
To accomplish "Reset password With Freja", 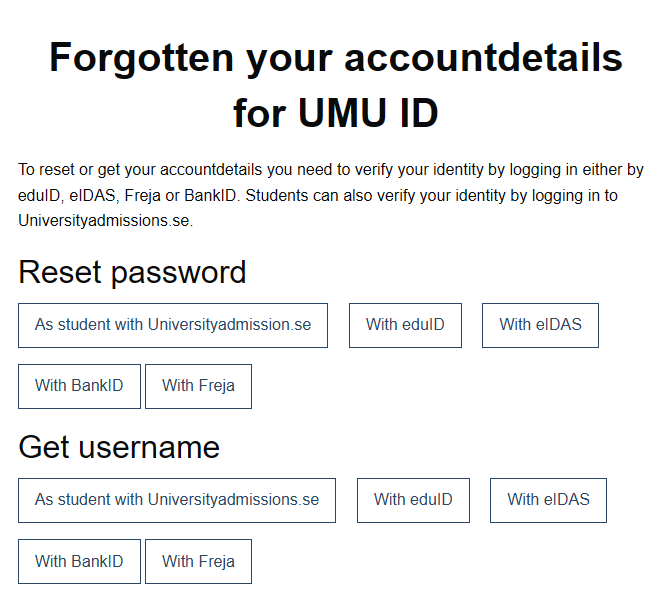I will pos(198,386).
